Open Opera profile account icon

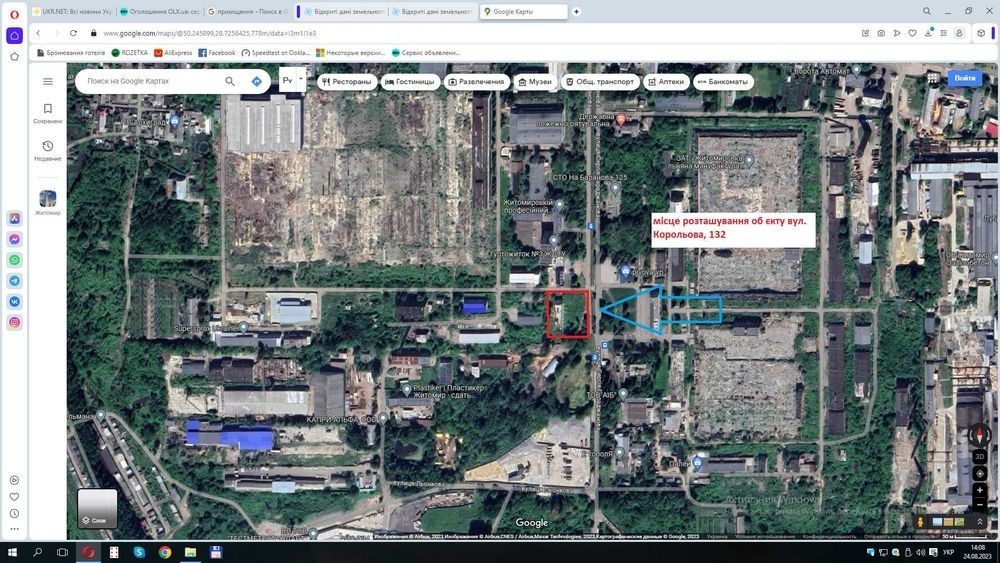click(x=959, y=33)
